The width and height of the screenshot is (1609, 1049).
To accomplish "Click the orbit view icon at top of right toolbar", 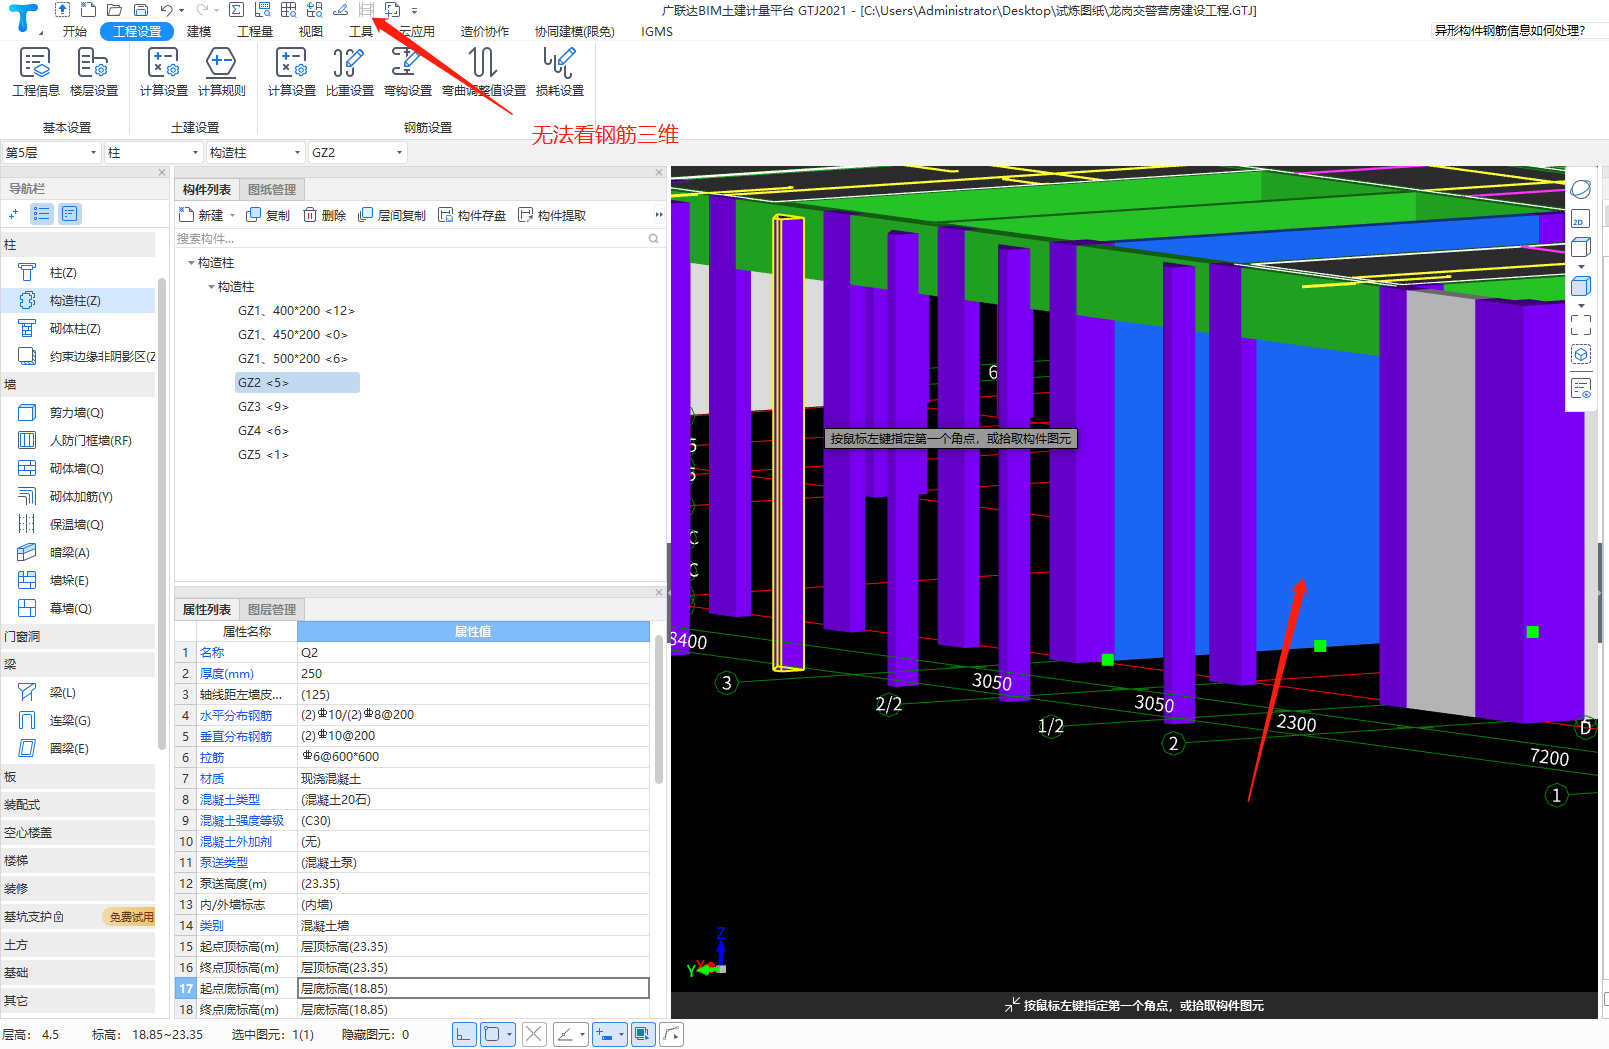I will point(1580,189).
